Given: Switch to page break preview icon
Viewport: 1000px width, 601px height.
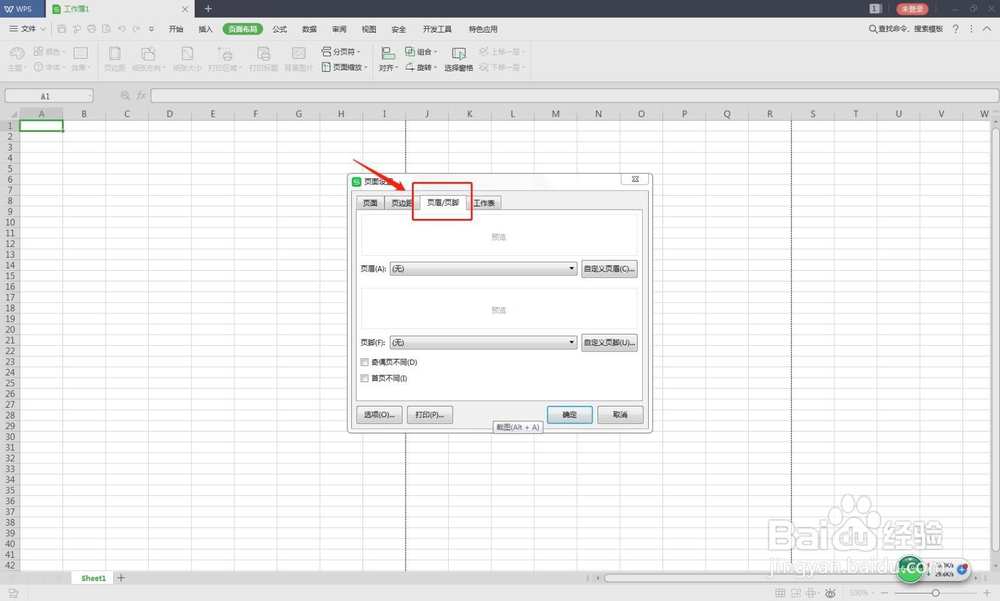Looking at the screenshot, I should coord(795,593).
